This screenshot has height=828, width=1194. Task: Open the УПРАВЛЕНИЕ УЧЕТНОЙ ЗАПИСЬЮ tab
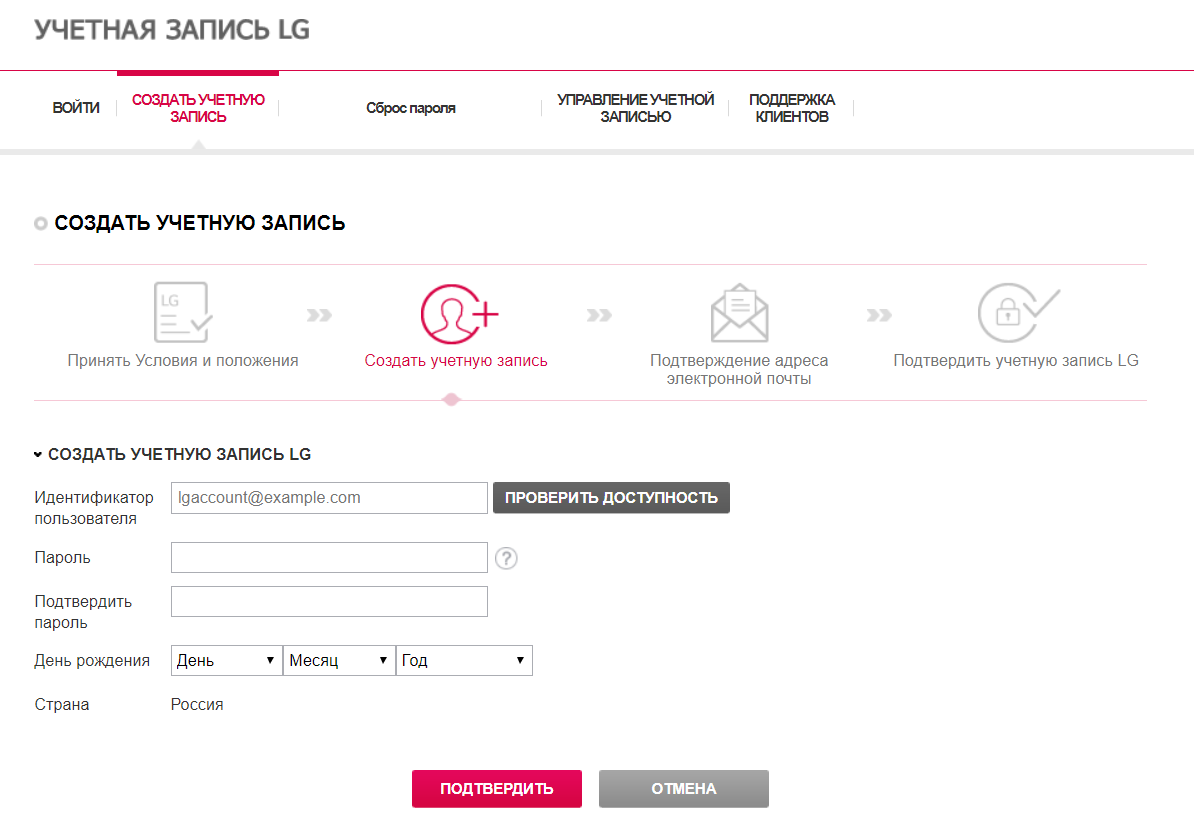coord(635,108)
